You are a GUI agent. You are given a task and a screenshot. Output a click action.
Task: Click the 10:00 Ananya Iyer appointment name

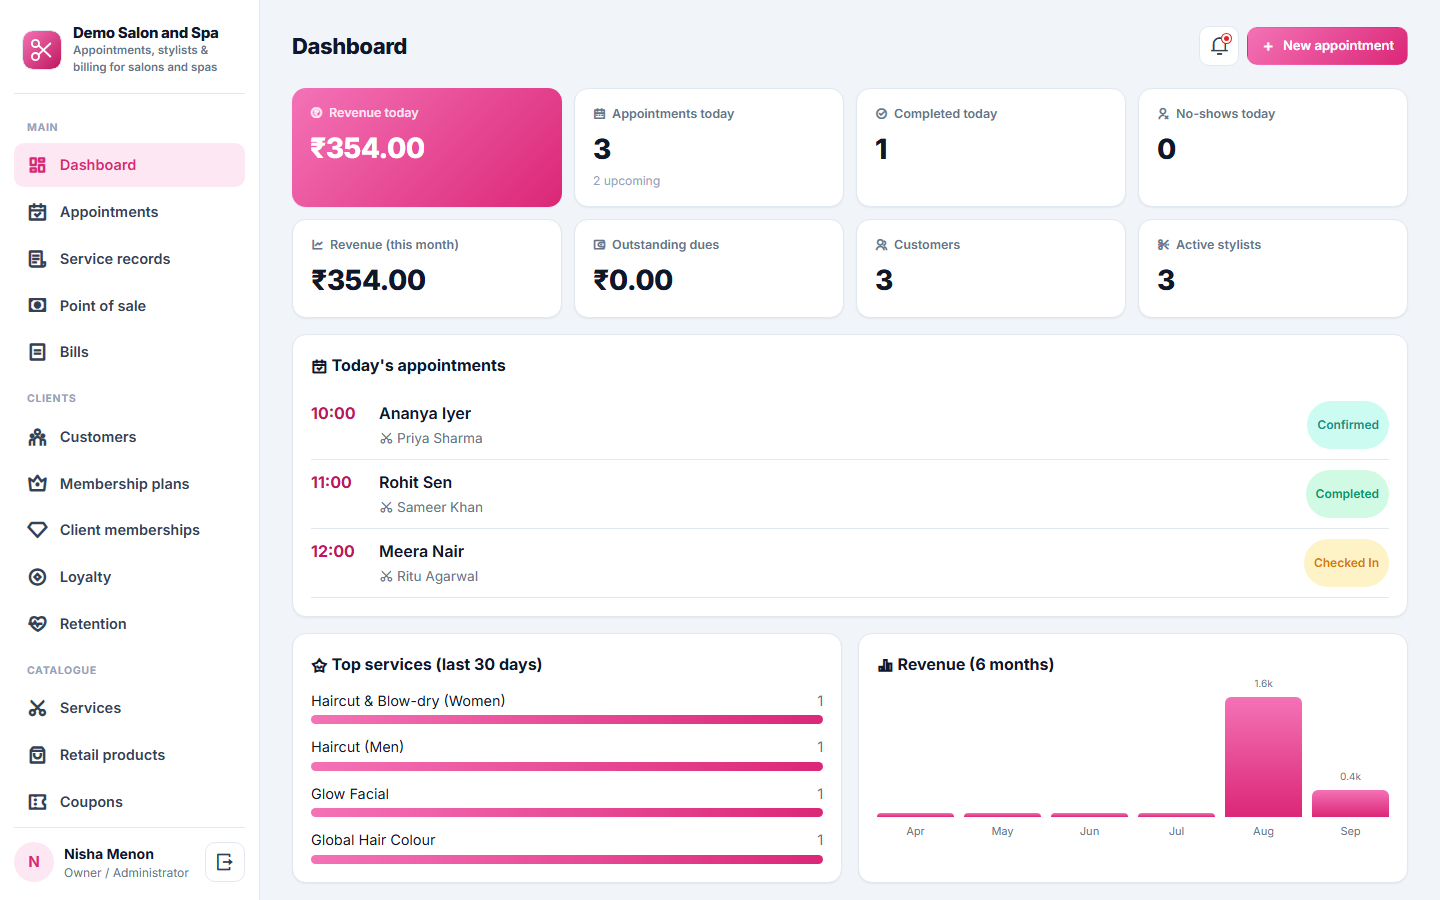pos(425,414)
